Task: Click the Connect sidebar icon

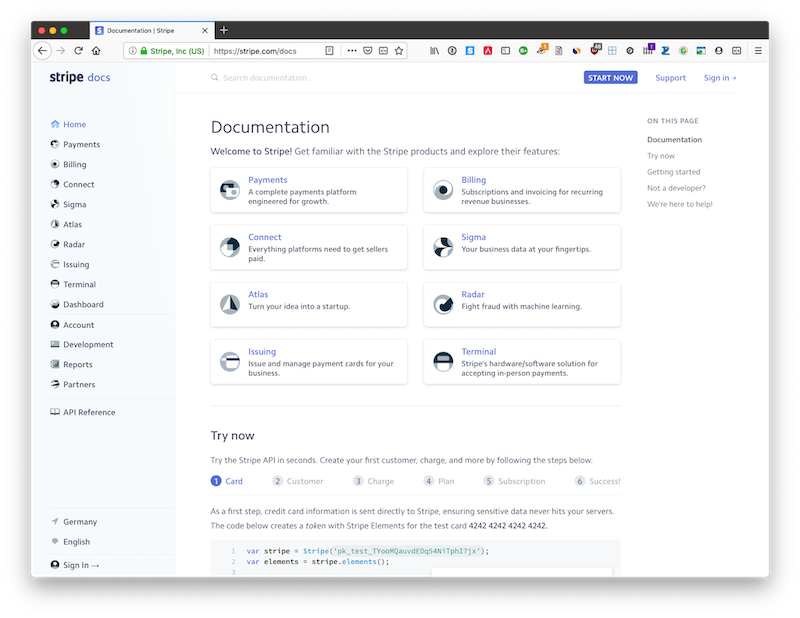Action: pos(55,184)
